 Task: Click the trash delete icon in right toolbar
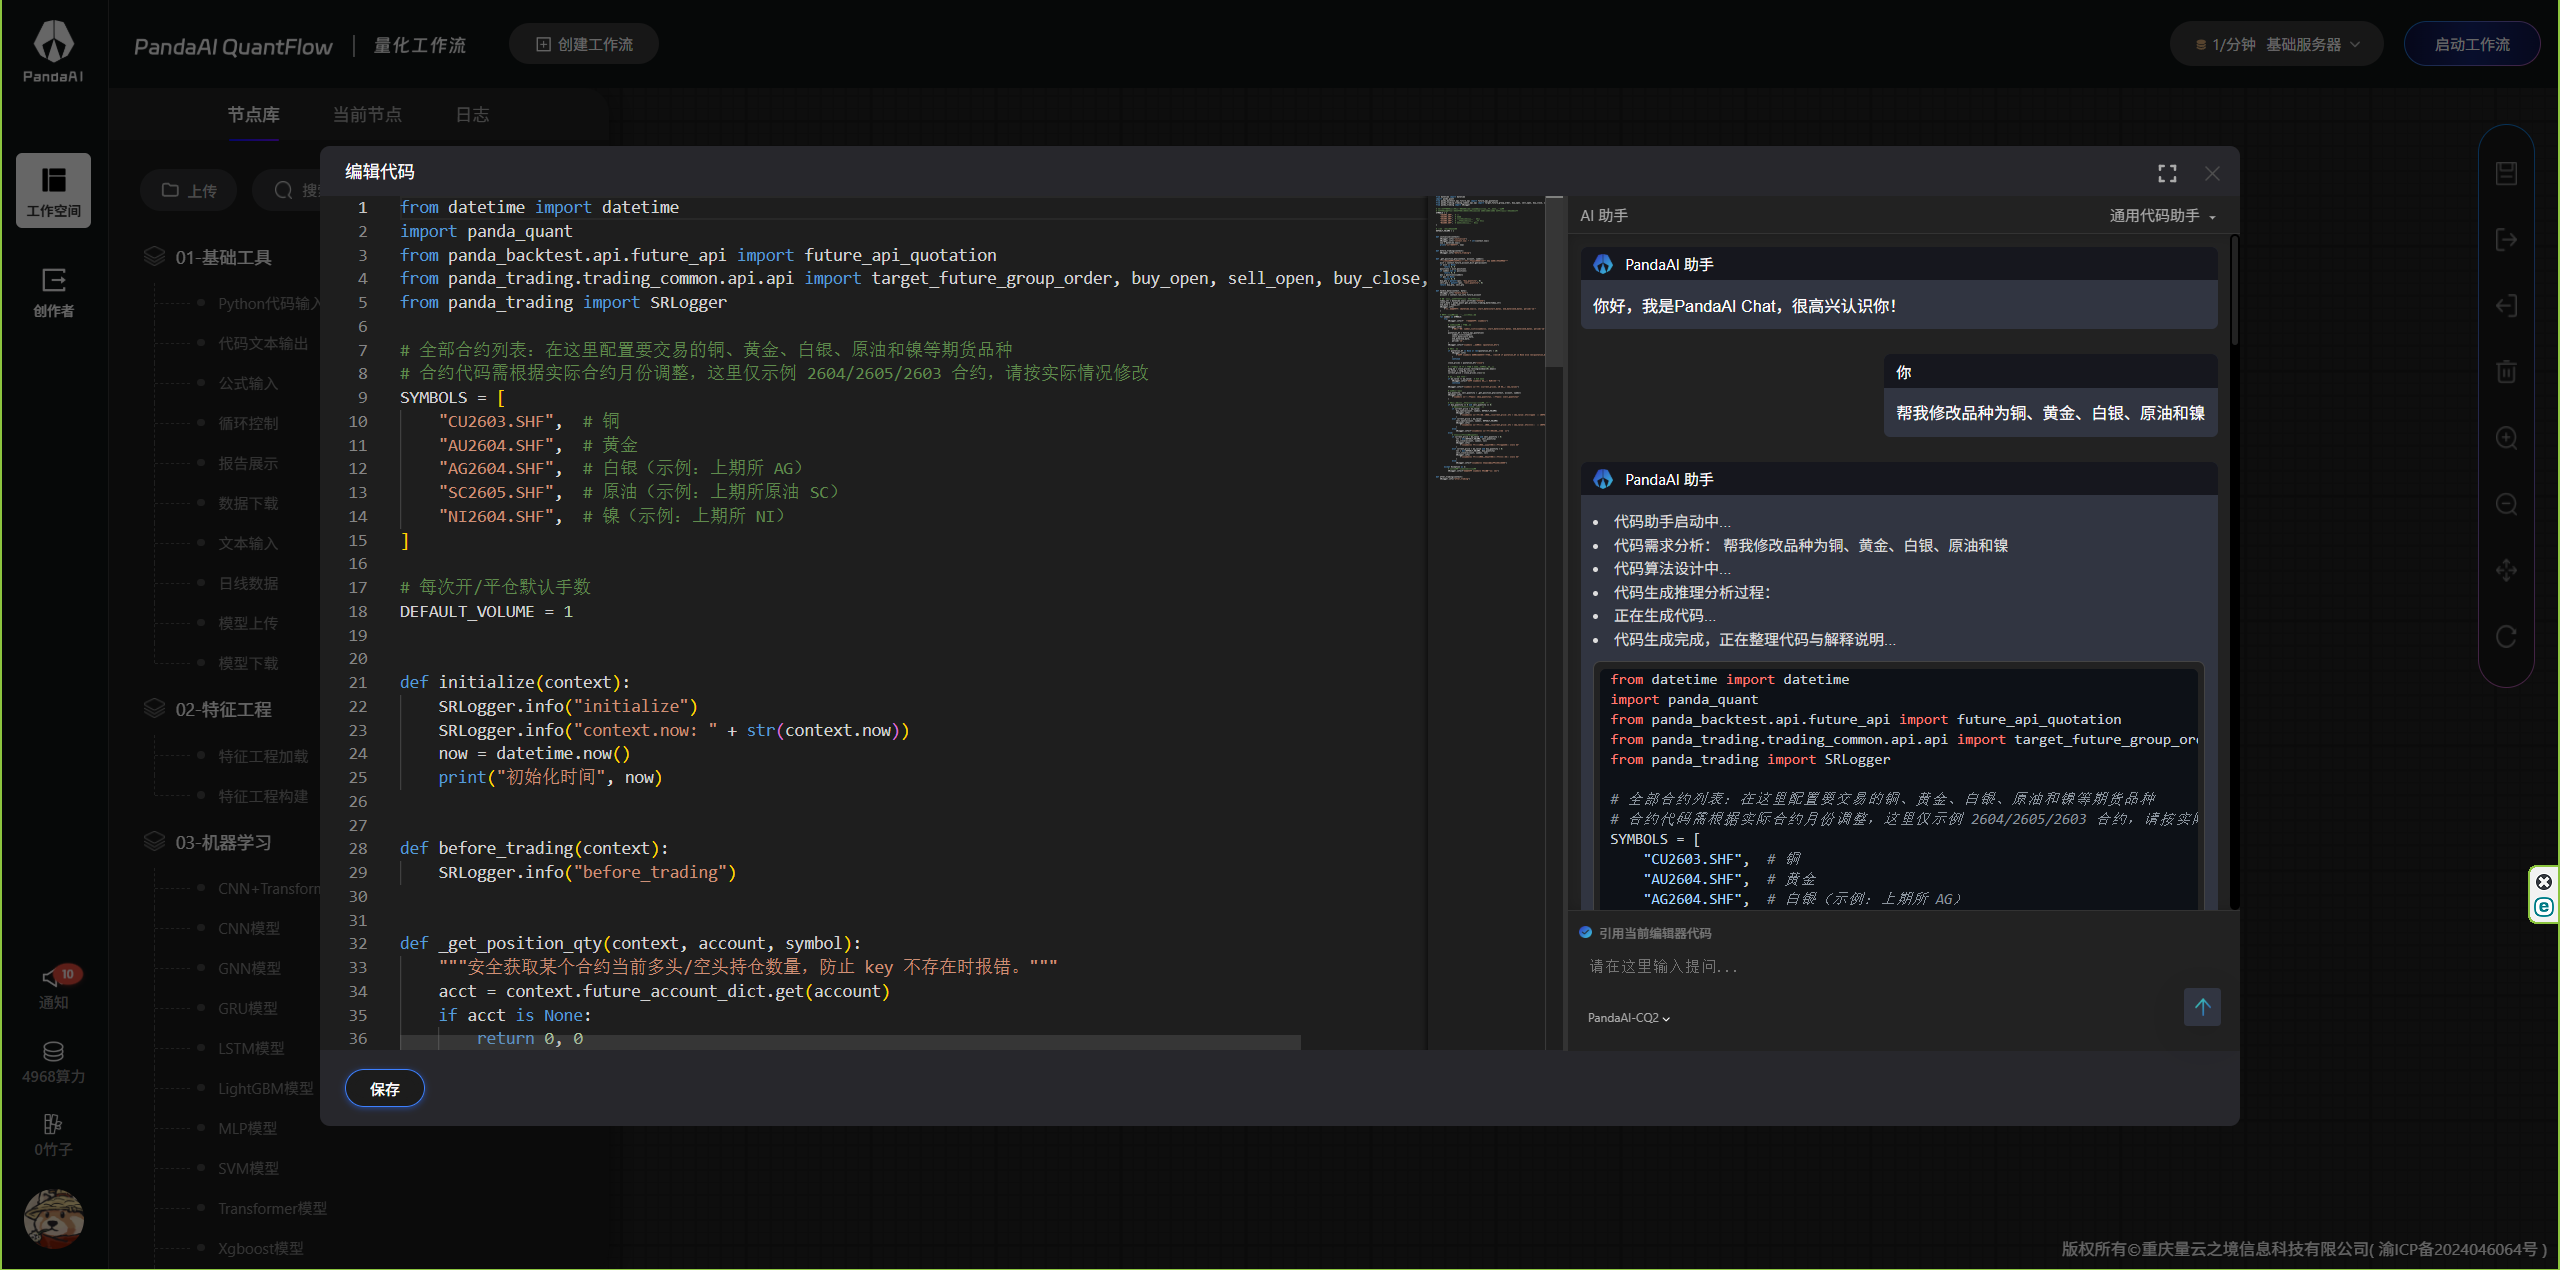click(x=2506, y=371)
